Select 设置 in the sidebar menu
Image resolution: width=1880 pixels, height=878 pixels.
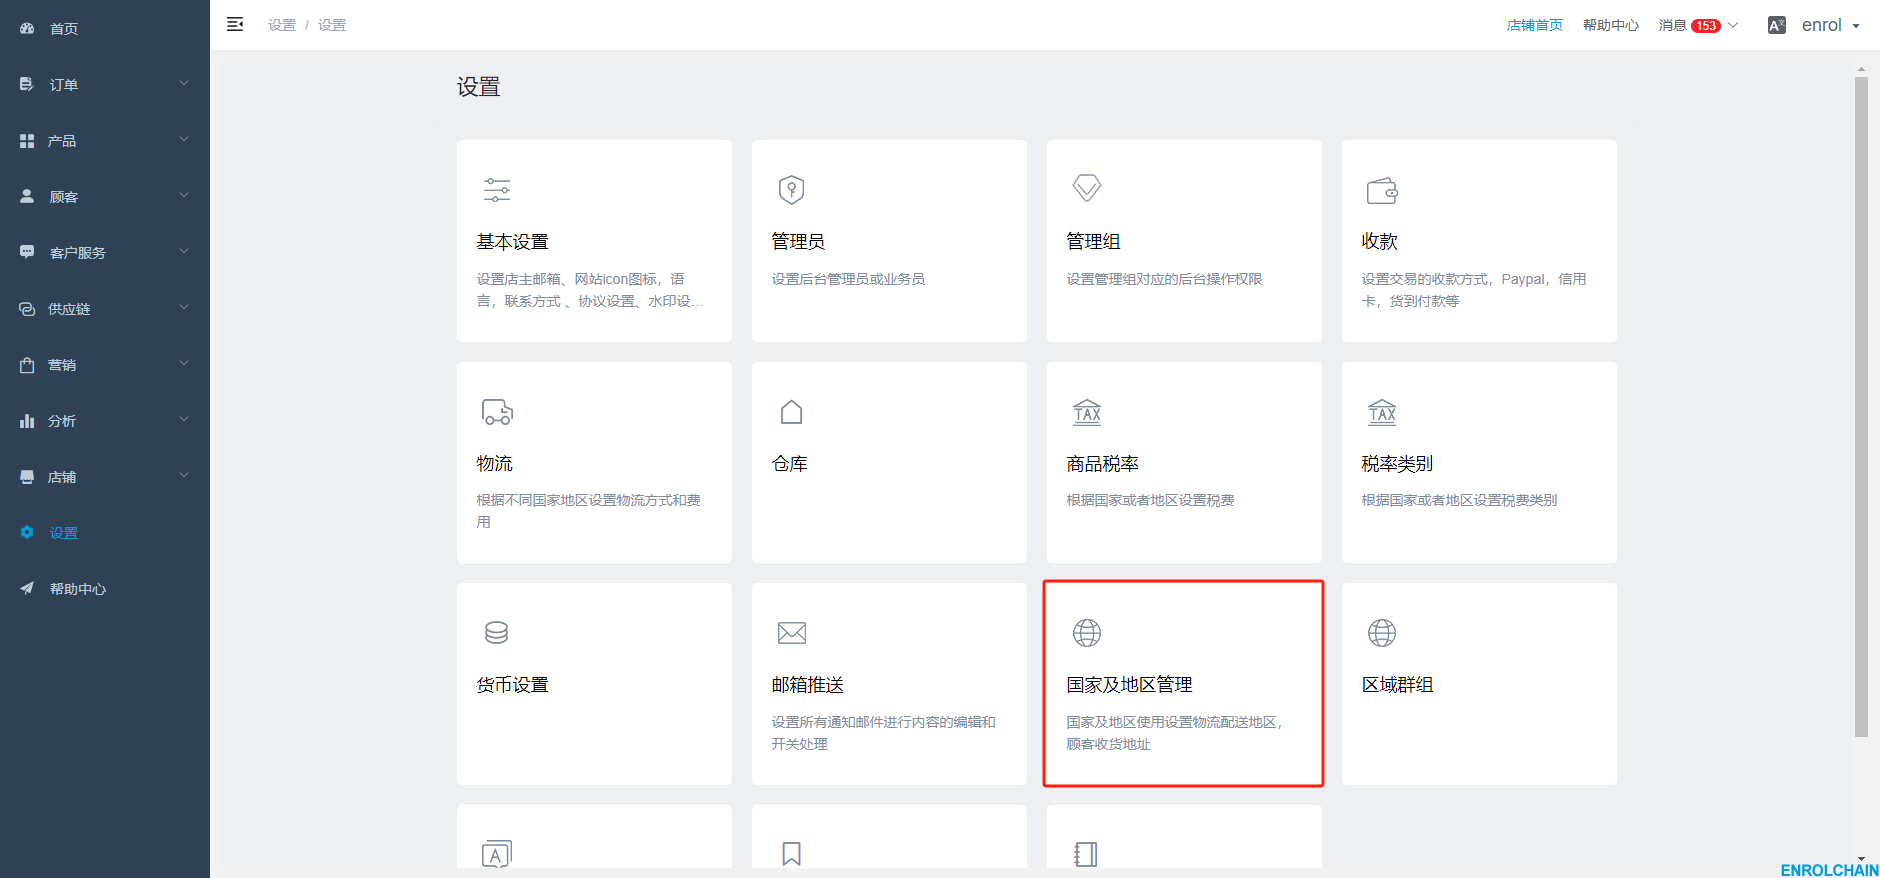64,533
